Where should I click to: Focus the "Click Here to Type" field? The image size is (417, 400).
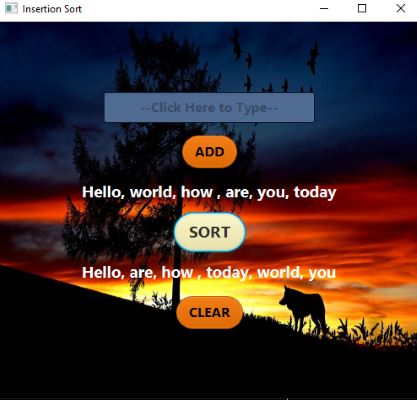(x=209, y=107)
